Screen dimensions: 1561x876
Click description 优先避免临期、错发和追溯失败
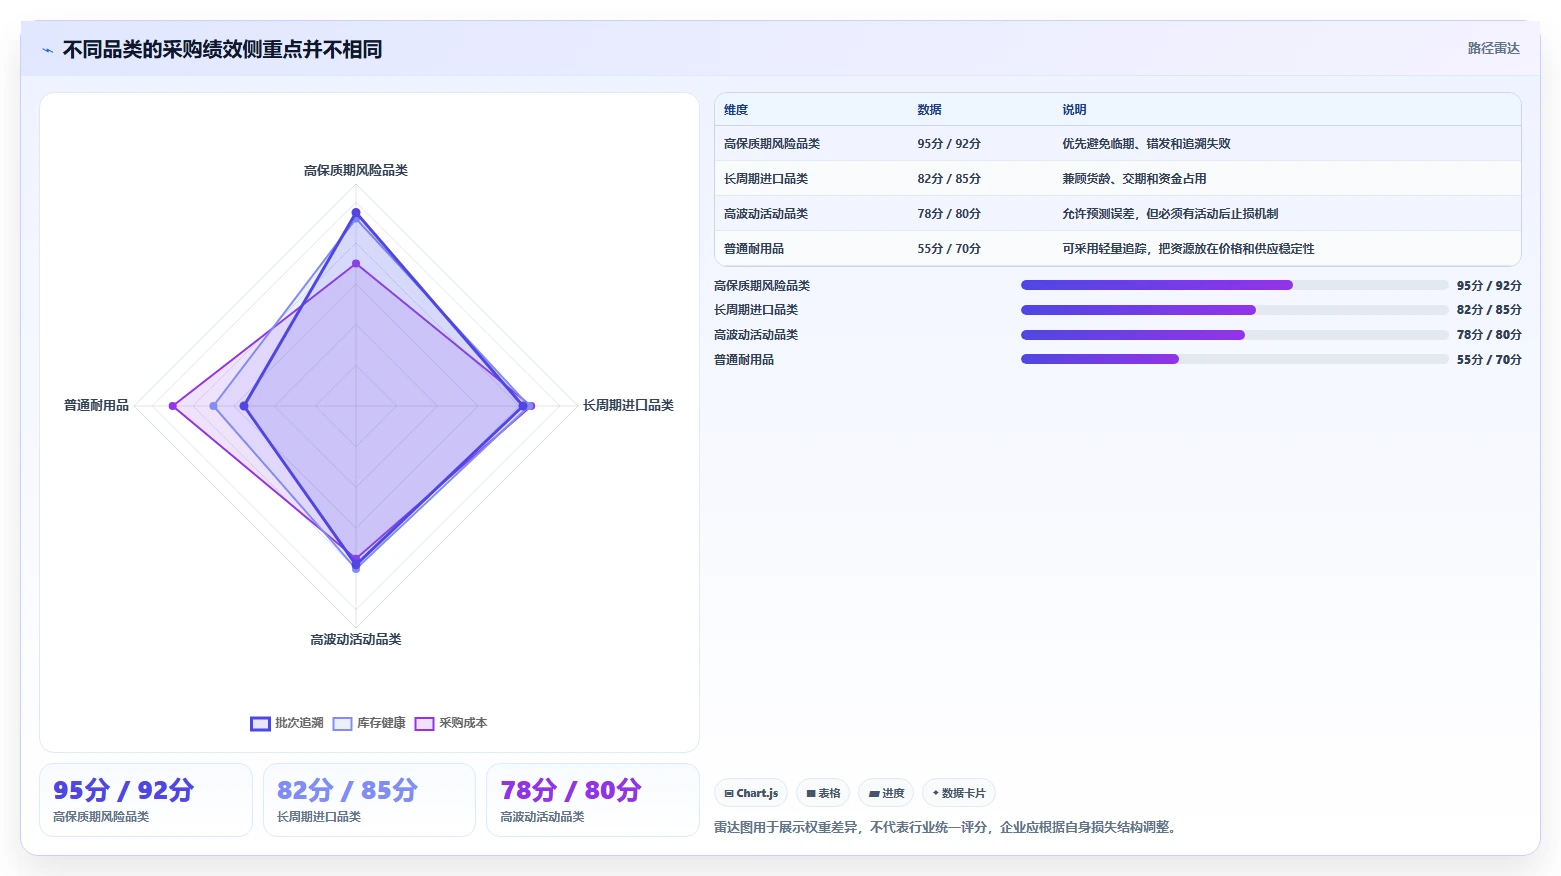[x=1146, y=144]
